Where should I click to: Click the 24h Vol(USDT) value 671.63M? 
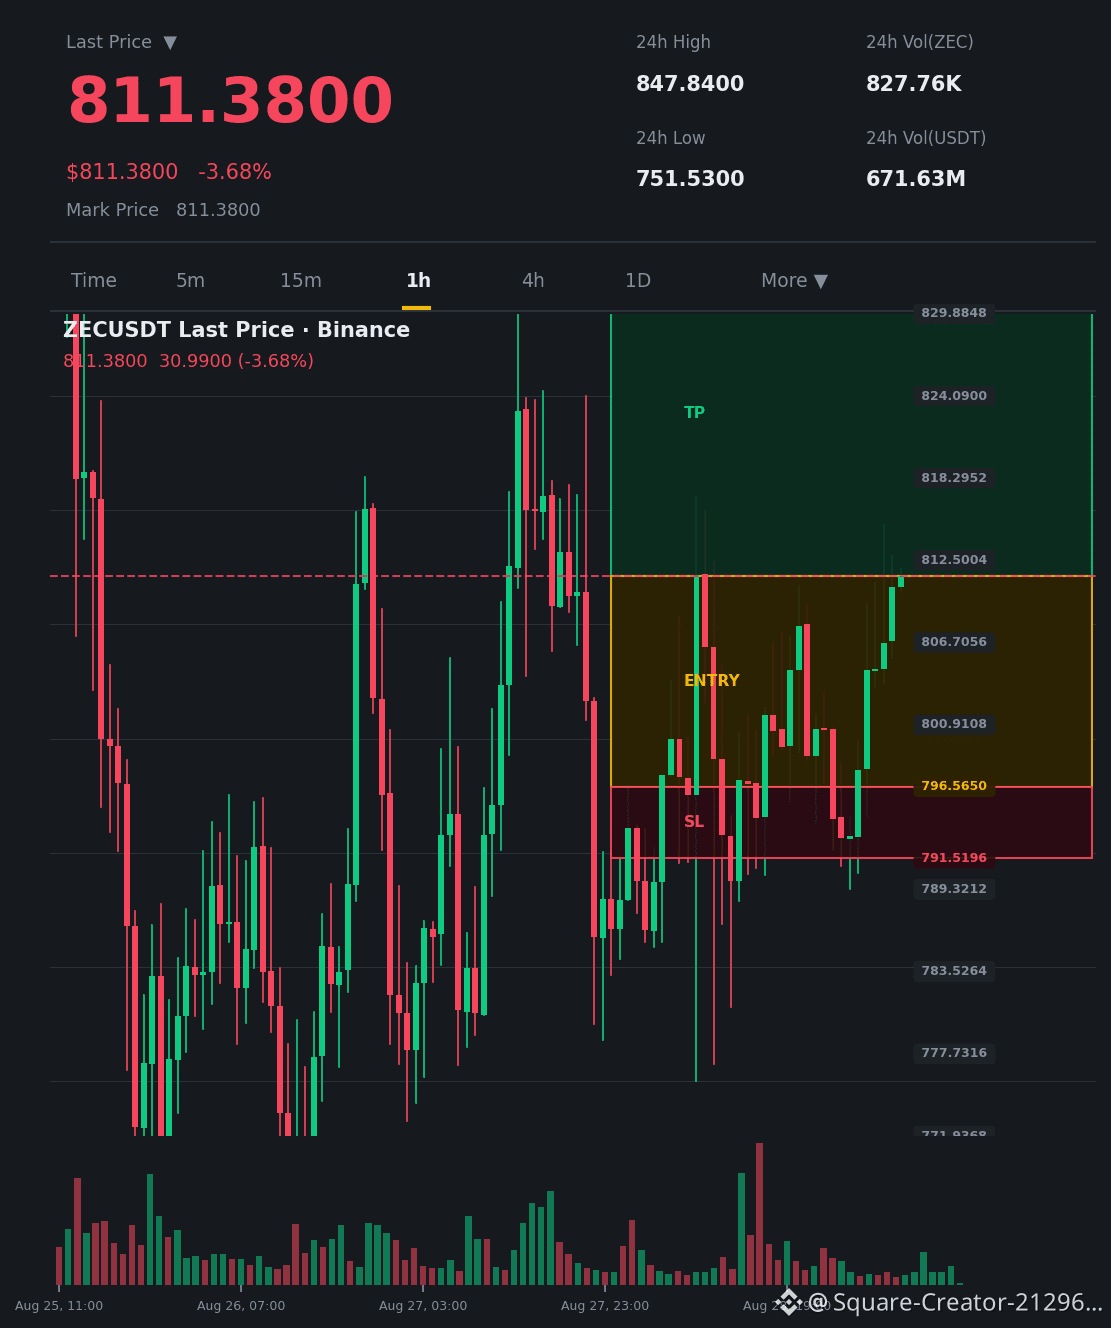tap(916, 179)
